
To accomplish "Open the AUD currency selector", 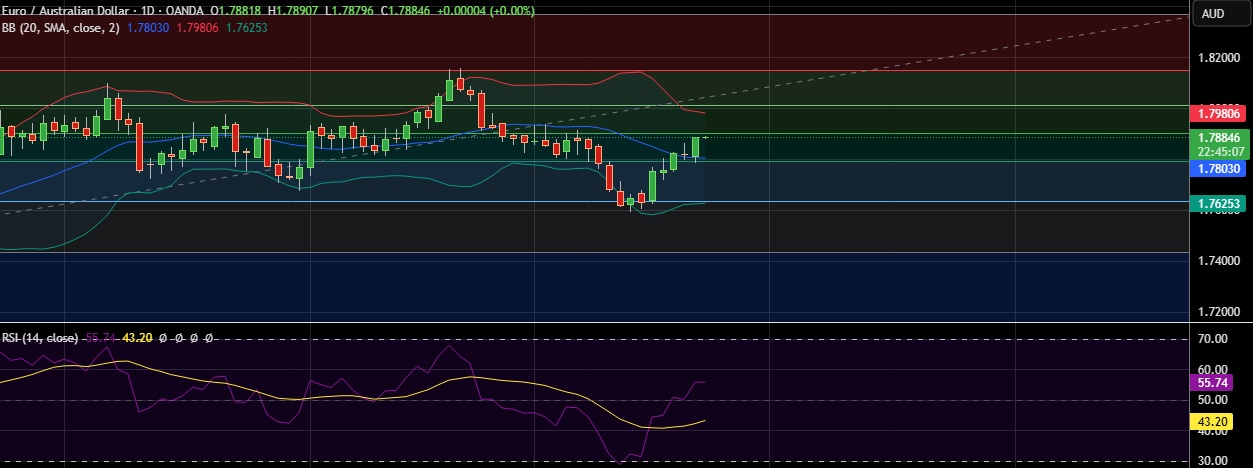I will tap(1212, 14).
